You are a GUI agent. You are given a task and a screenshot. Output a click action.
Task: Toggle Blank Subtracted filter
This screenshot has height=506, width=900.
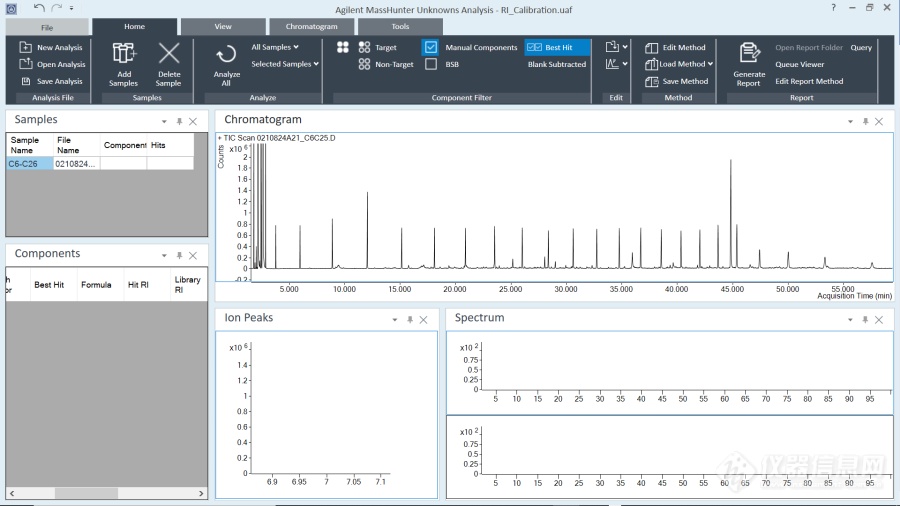point(557,64)
